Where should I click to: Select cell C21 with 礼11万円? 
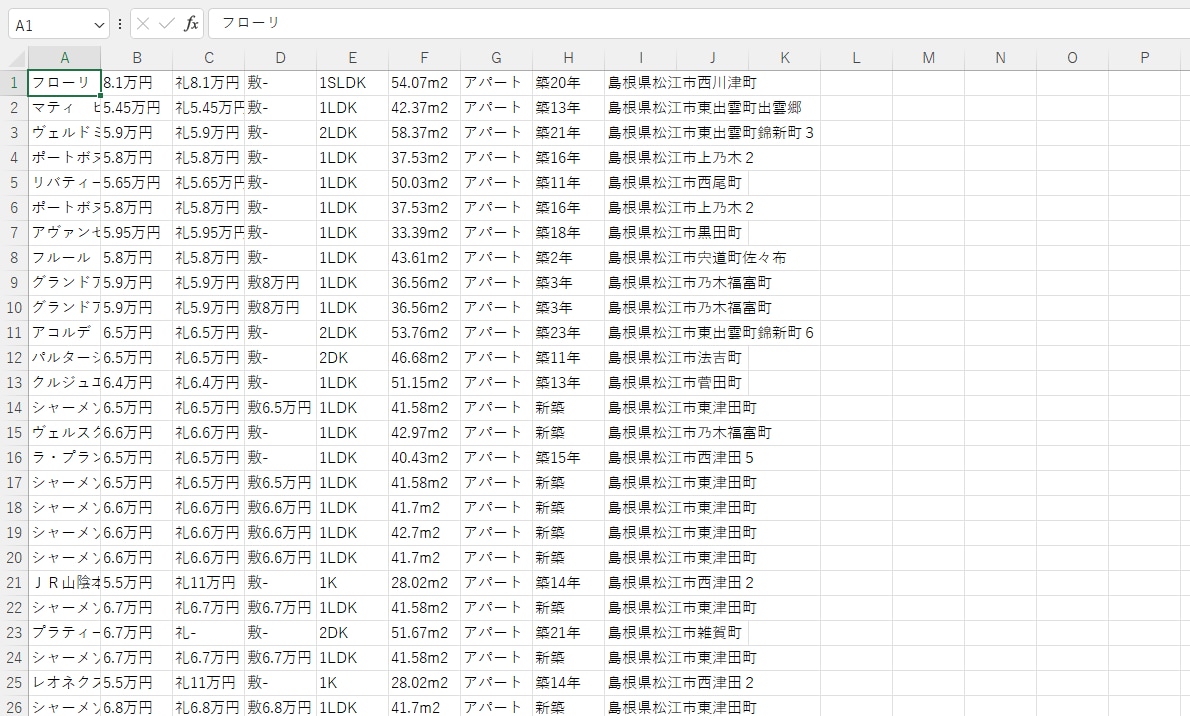[209, 582]
